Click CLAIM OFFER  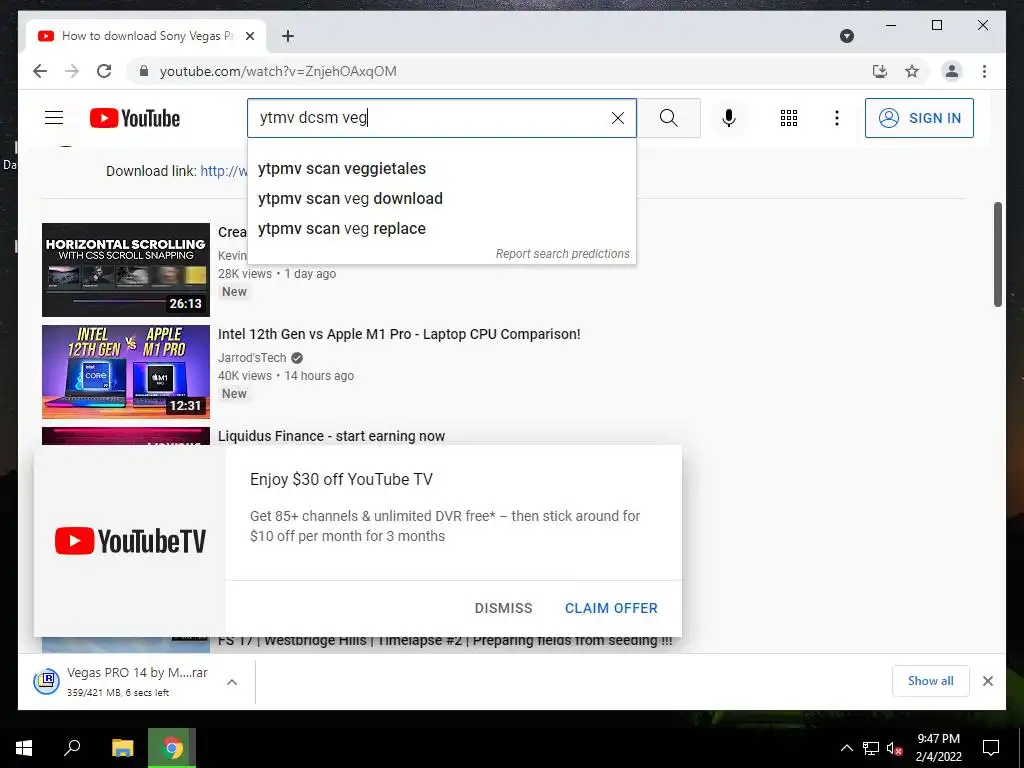click(611, 608)
